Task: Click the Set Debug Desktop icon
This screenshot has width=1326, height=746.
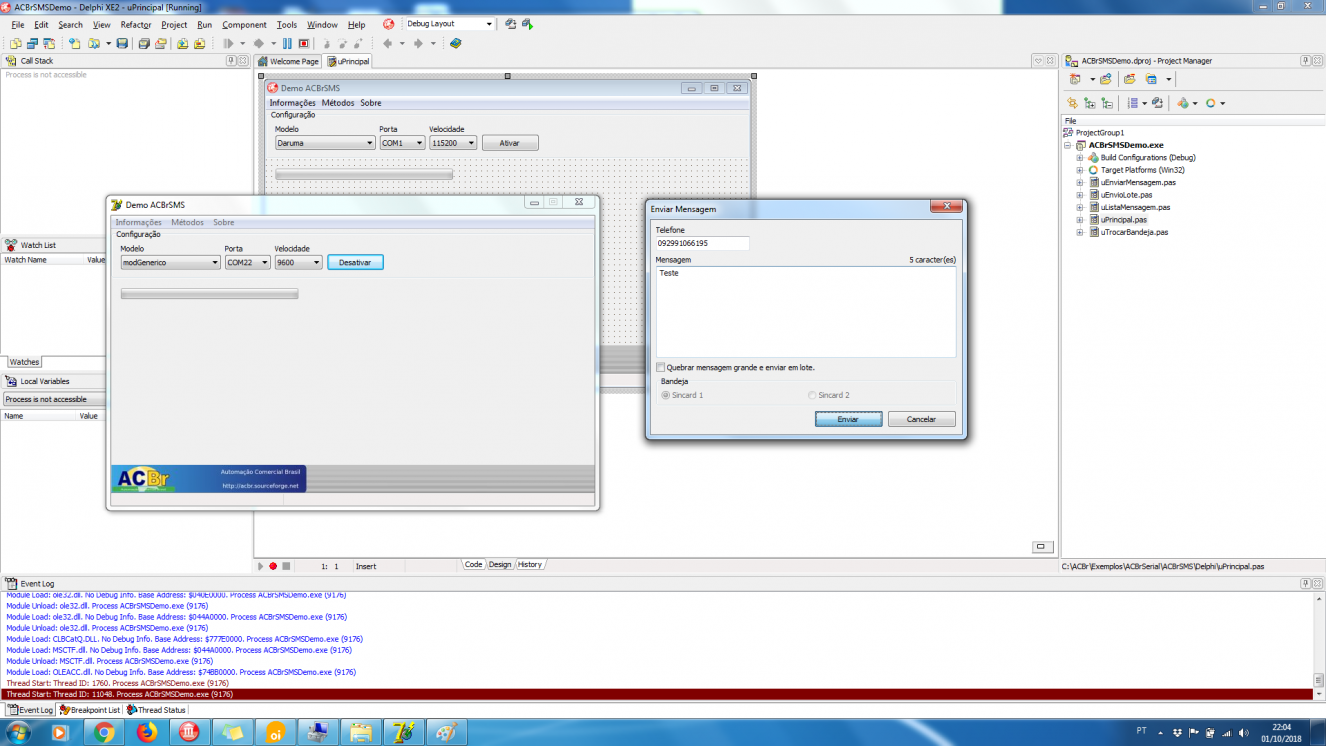Action: pyautogui.click(x=527, y=24)
